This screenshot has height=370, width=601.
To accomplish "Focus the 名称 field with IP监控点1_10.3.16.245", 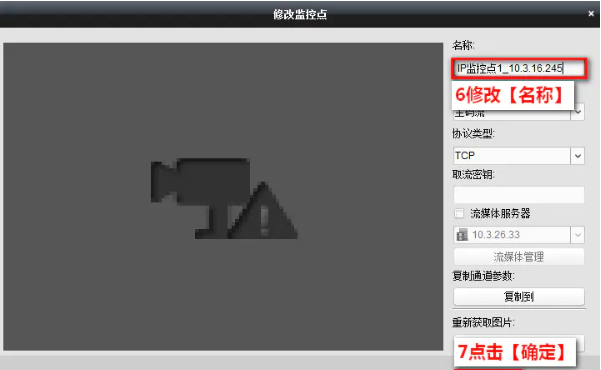I will tap(519, 69).
